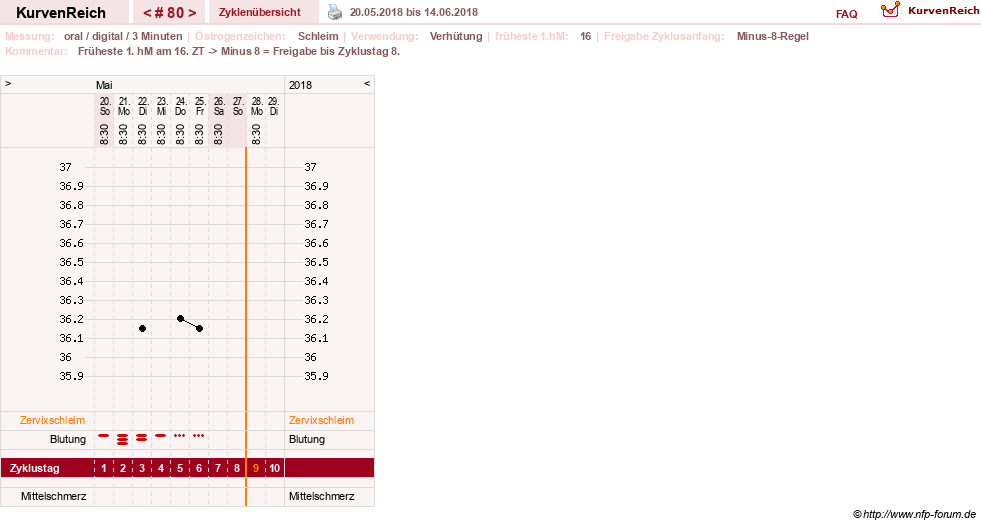
Task: Open the Zyklenübersicht tab
Action: (x=260, y=12)
